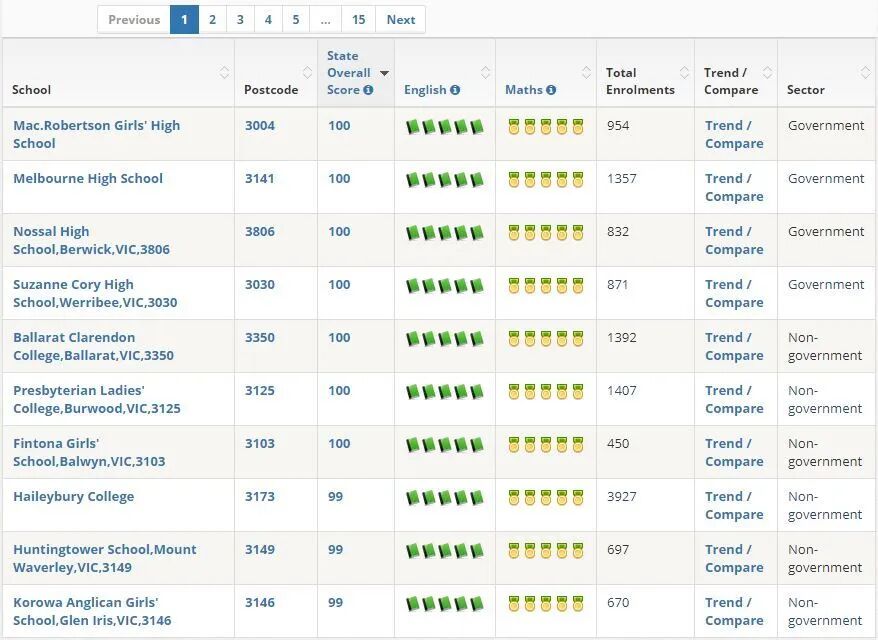The image size is (878, 640).
Task: Open Ballarat Clarendon College link
Action: click(94, 347)
